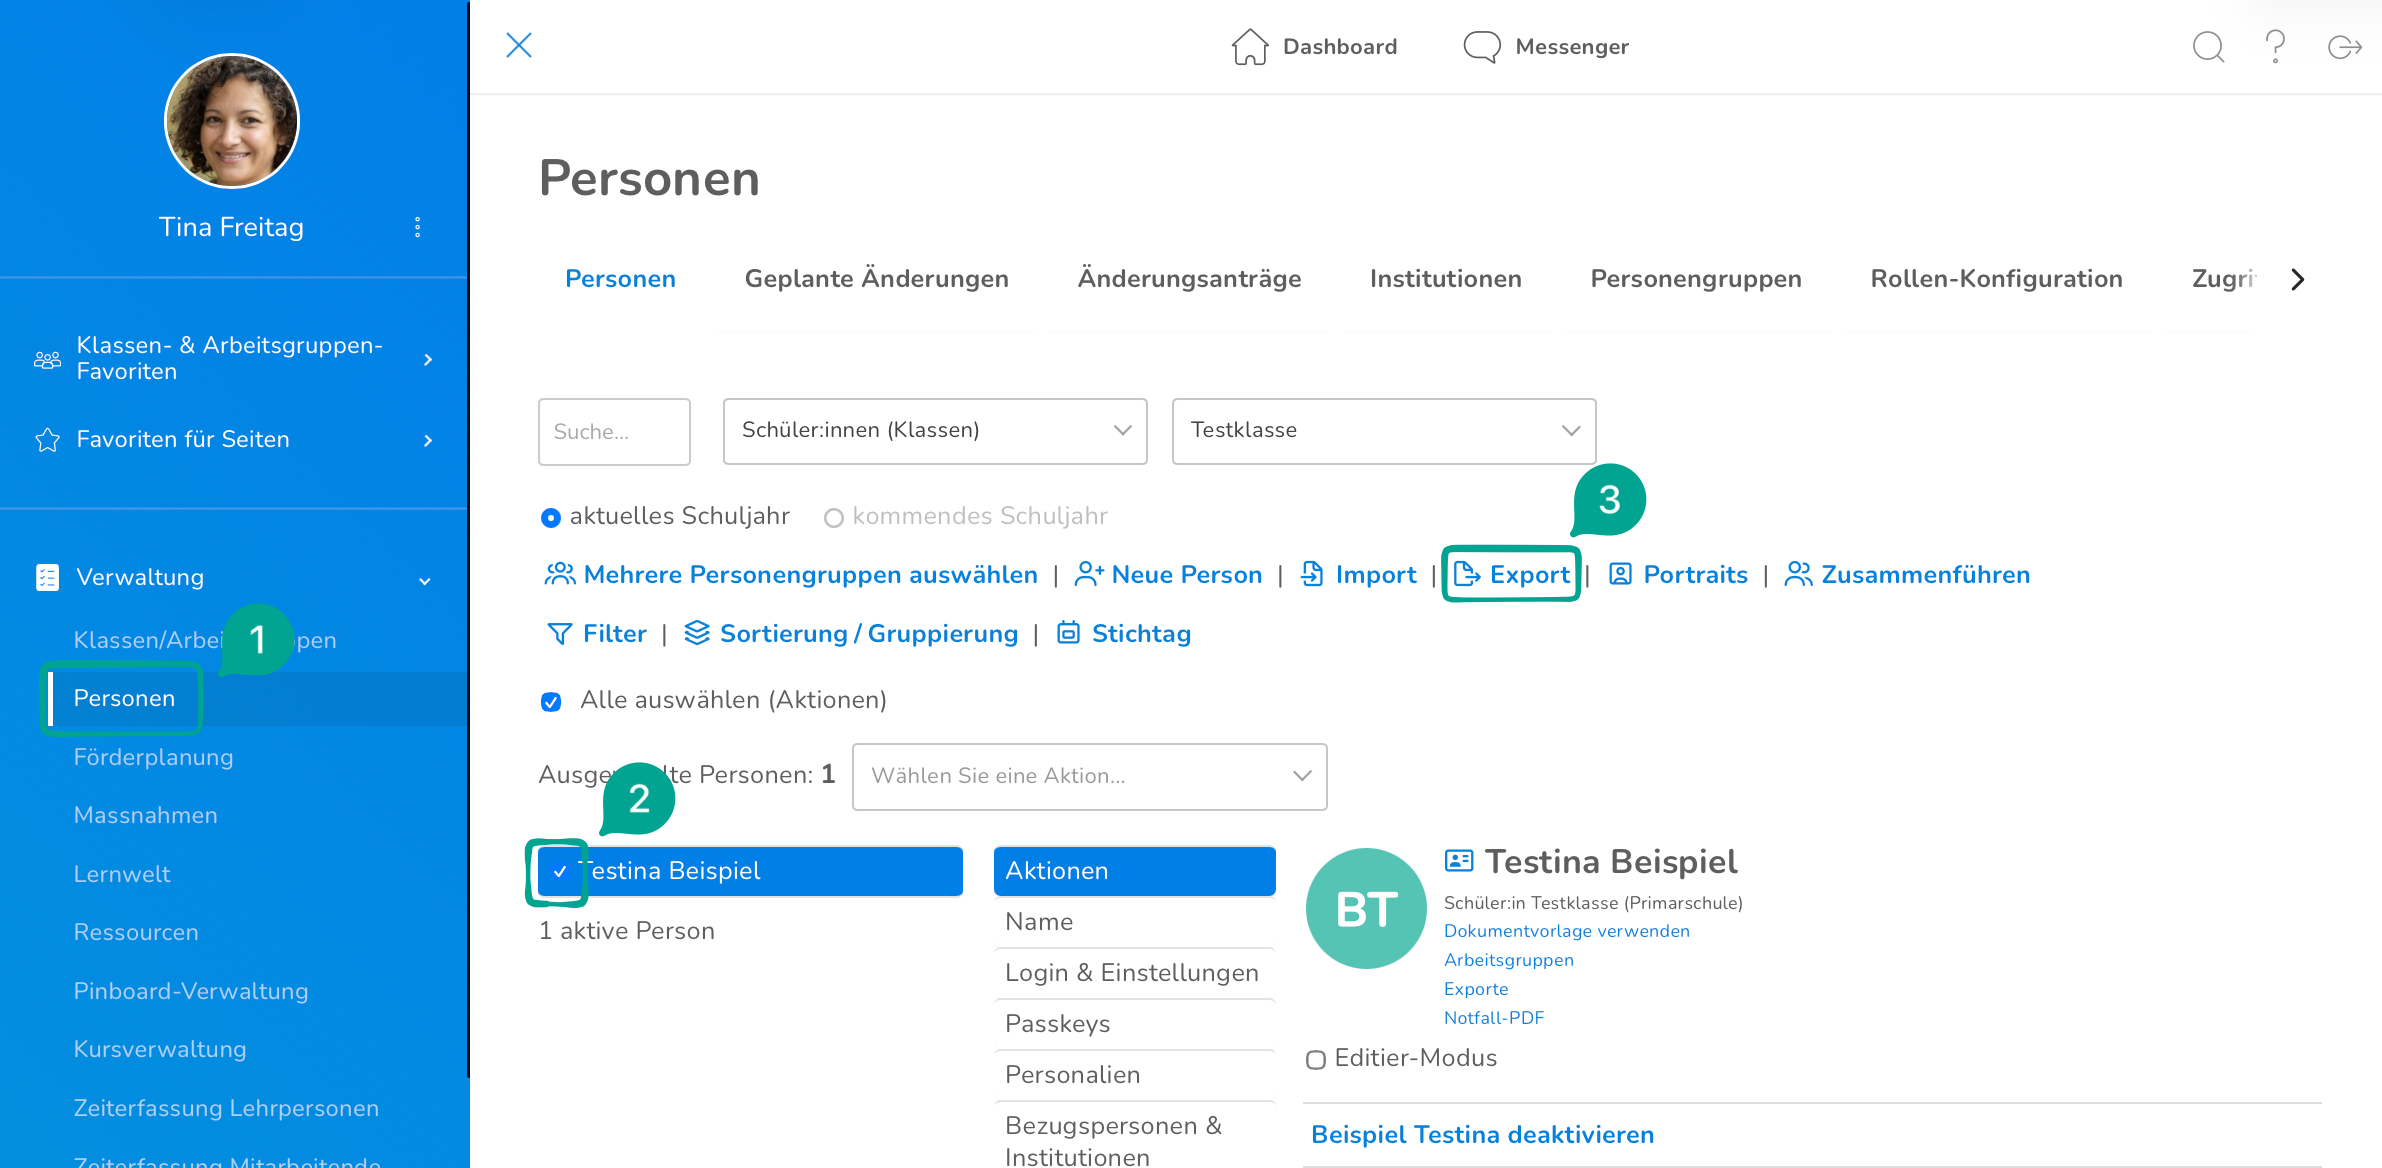Open the help question mark icon

click(x=2275, y=47)
